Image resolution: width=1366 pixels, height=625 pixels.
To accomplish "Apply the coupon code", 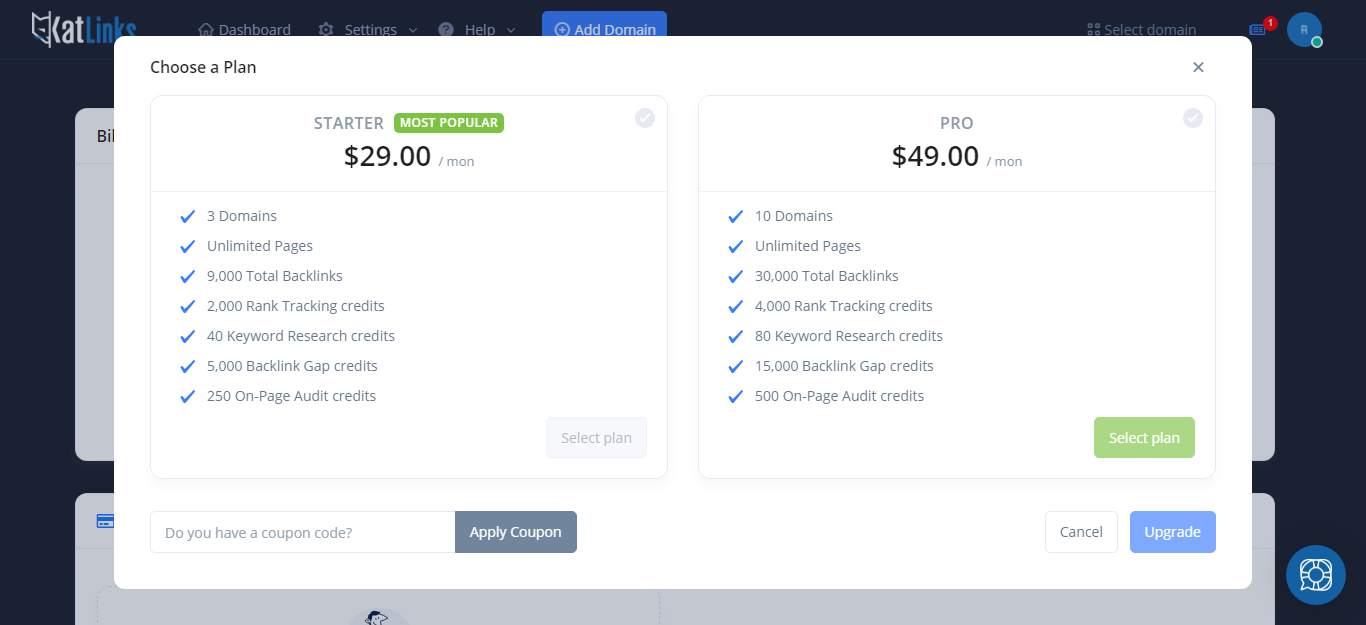I will coord(516,532).
